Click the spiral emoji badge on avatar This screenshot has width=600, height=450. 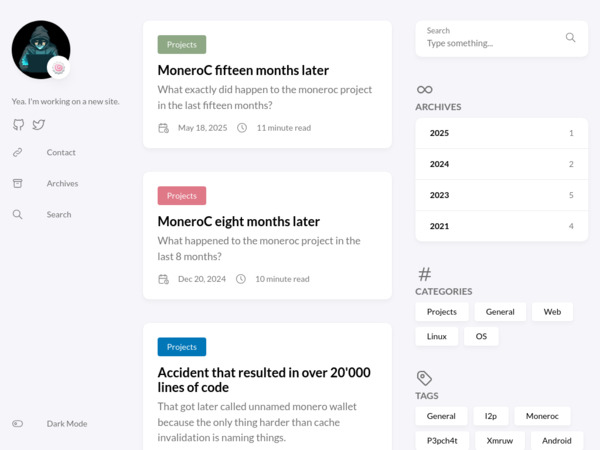(x=59, y=68)
